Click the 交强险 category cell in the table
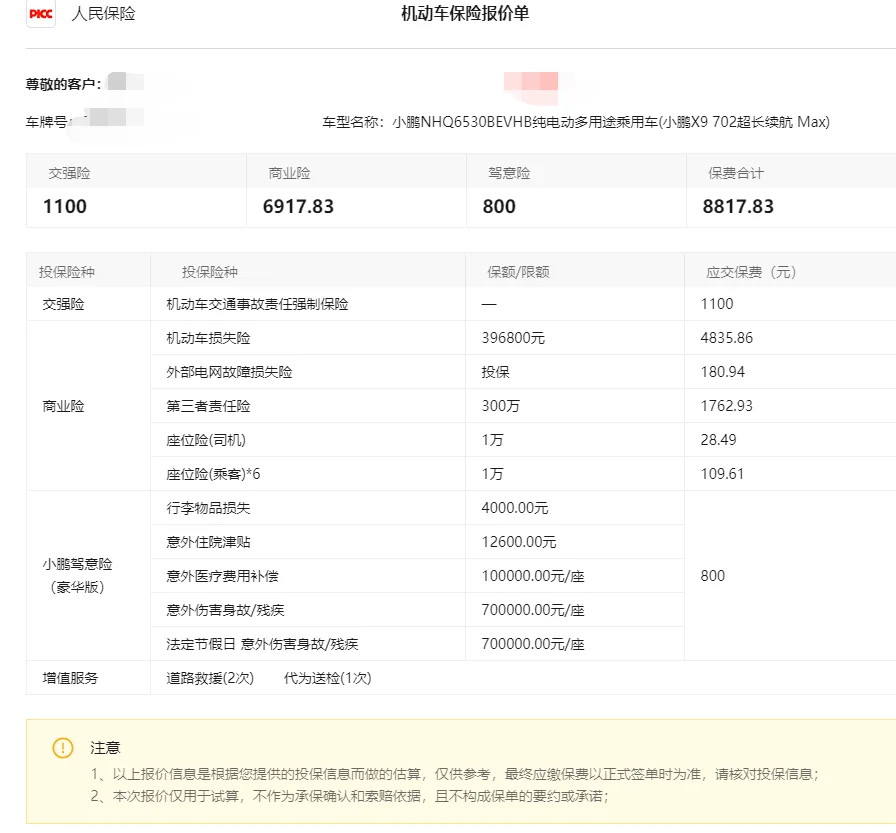 click(63, 304)
